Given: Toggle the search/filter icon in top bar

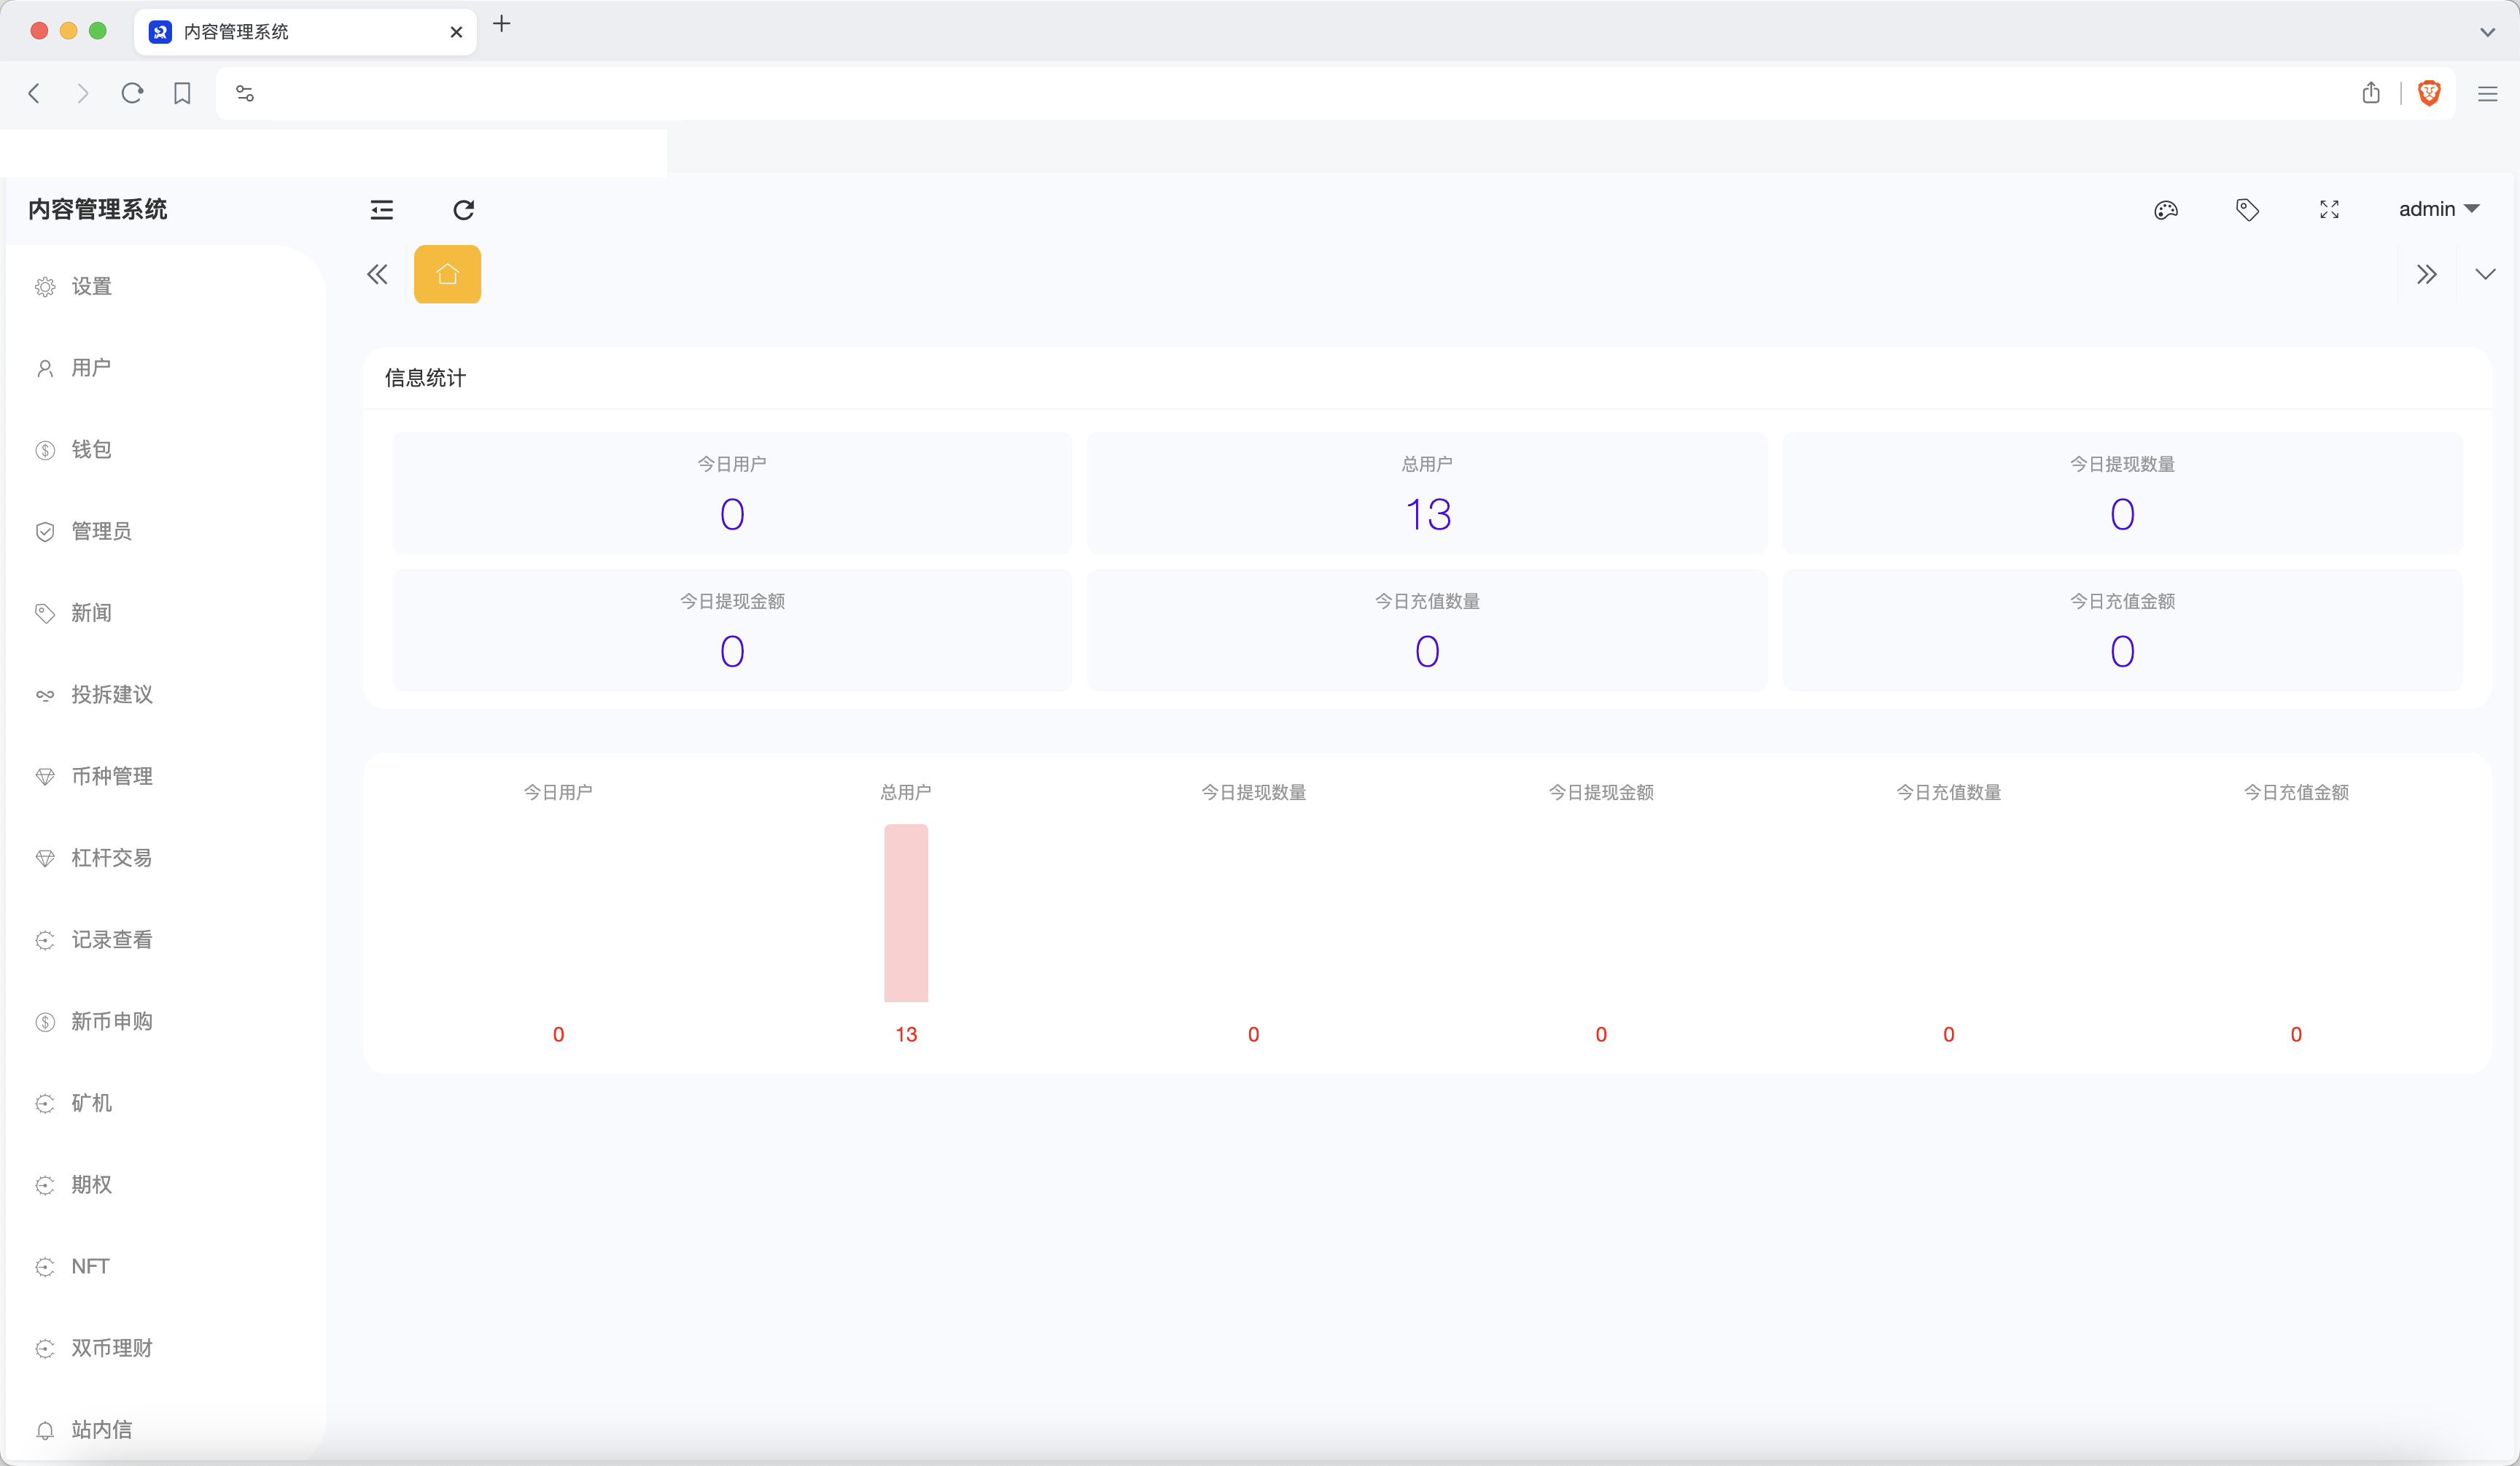Looking at the screenshot, I should (x=2248, y=208).
